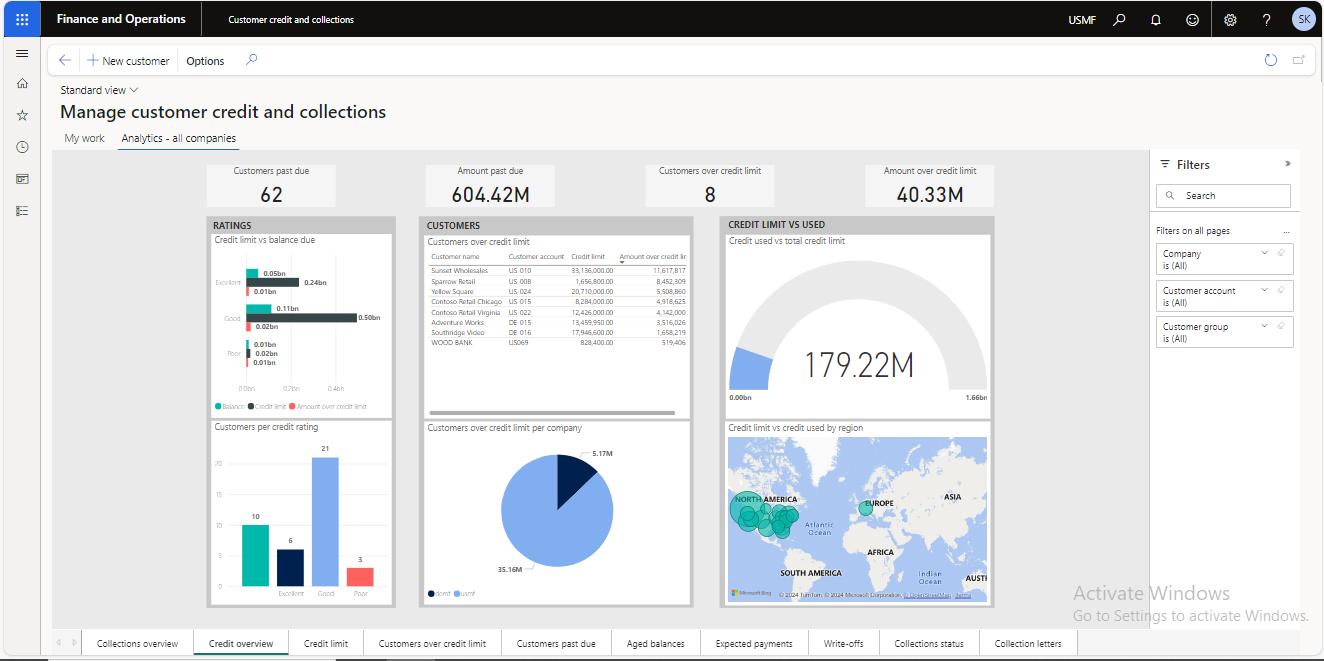Image resolution: width=1324 pixels, height=661 pixels.
Task: Click the notification bell icon
Action: coord(1156,19)
